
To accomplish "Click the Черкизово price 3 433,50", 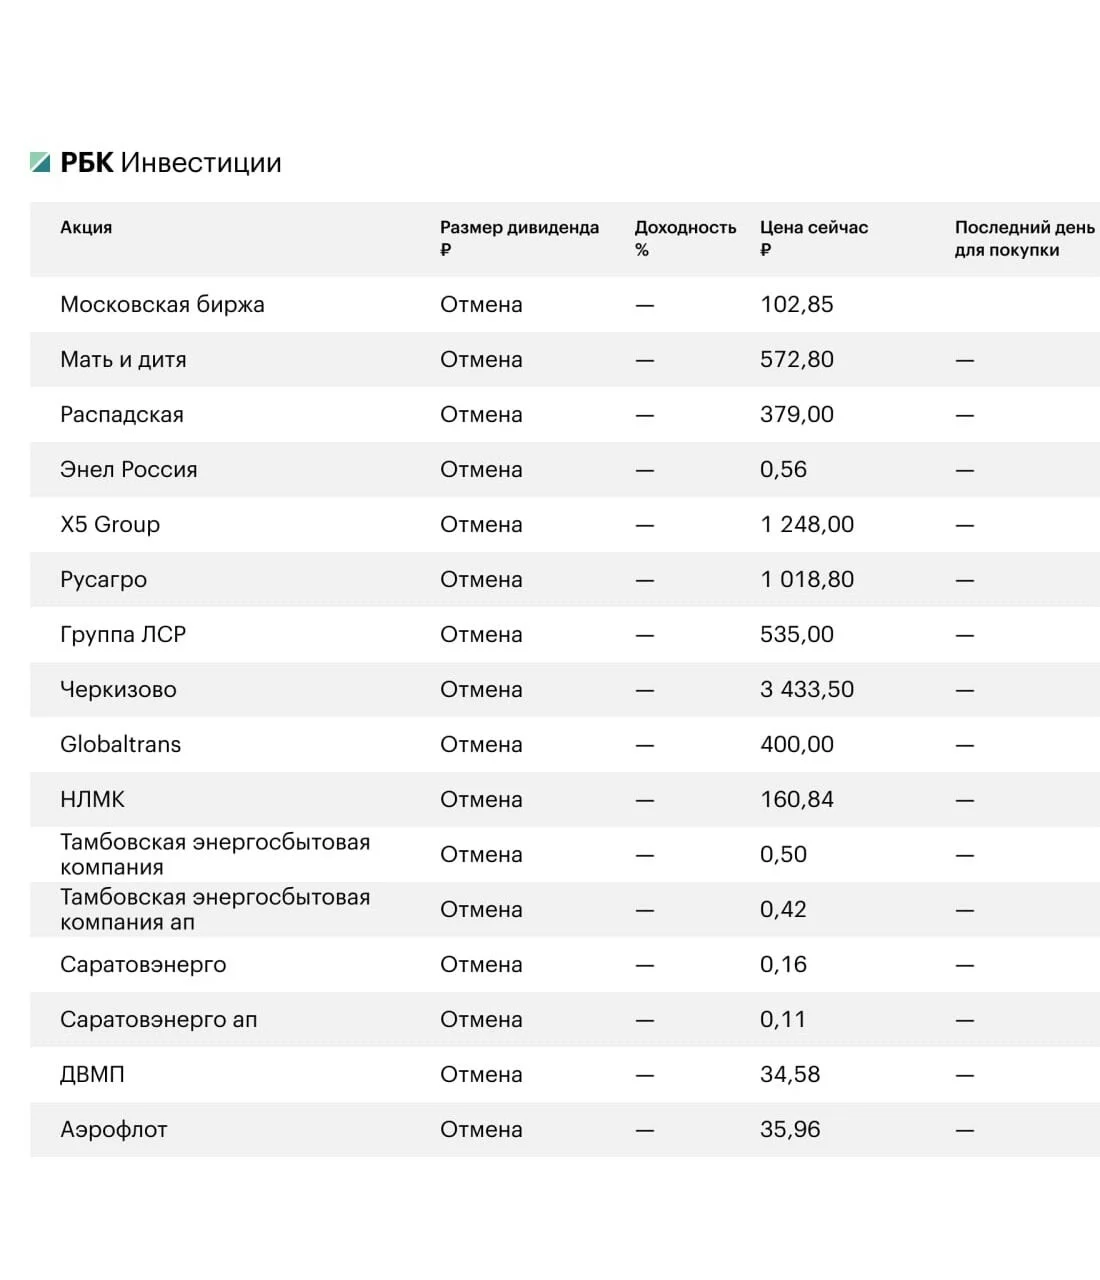I will point(807,689).
